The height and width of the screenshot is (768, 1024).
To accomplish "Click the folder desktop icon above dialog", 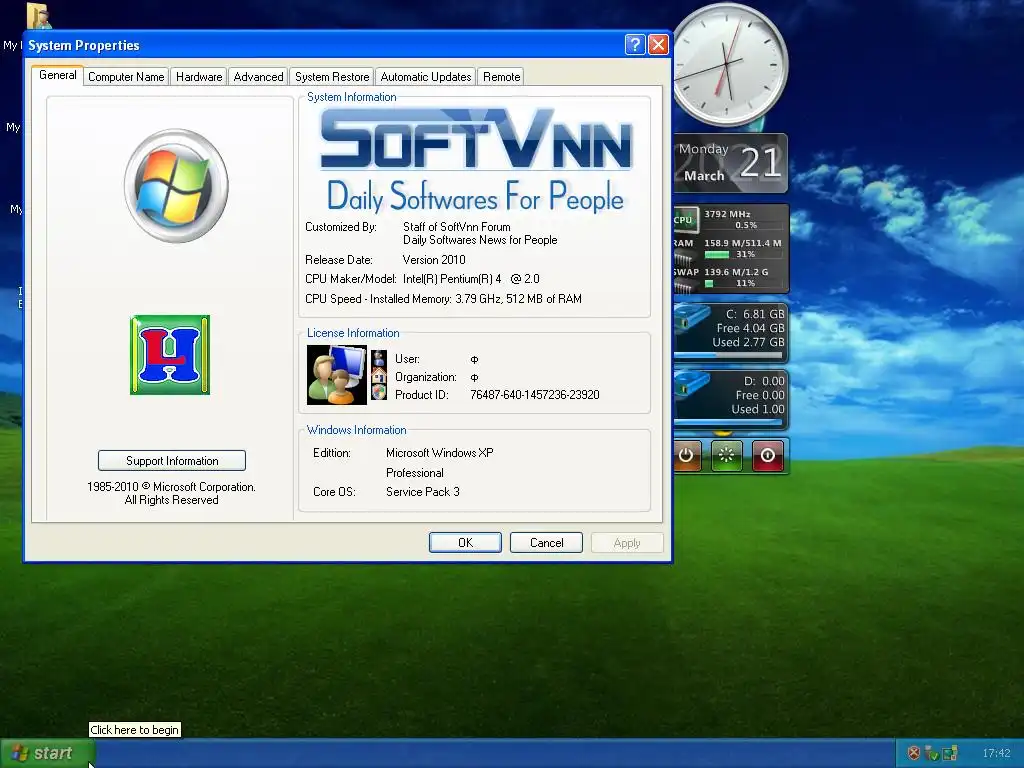I will pyautogui.click(x=39, y=16).
